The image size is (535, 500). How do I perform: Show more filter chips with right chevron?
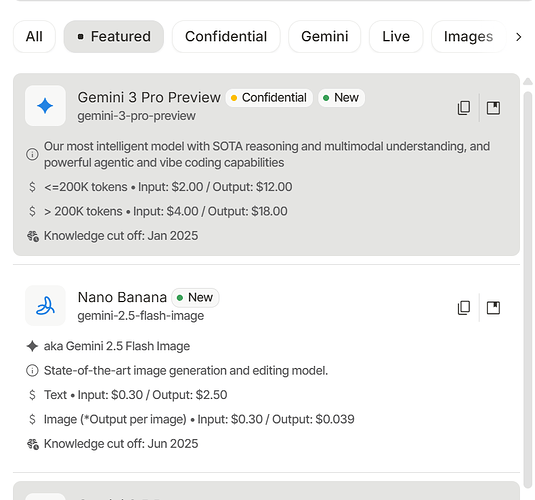pyautogui.click(x=519, y=37)
